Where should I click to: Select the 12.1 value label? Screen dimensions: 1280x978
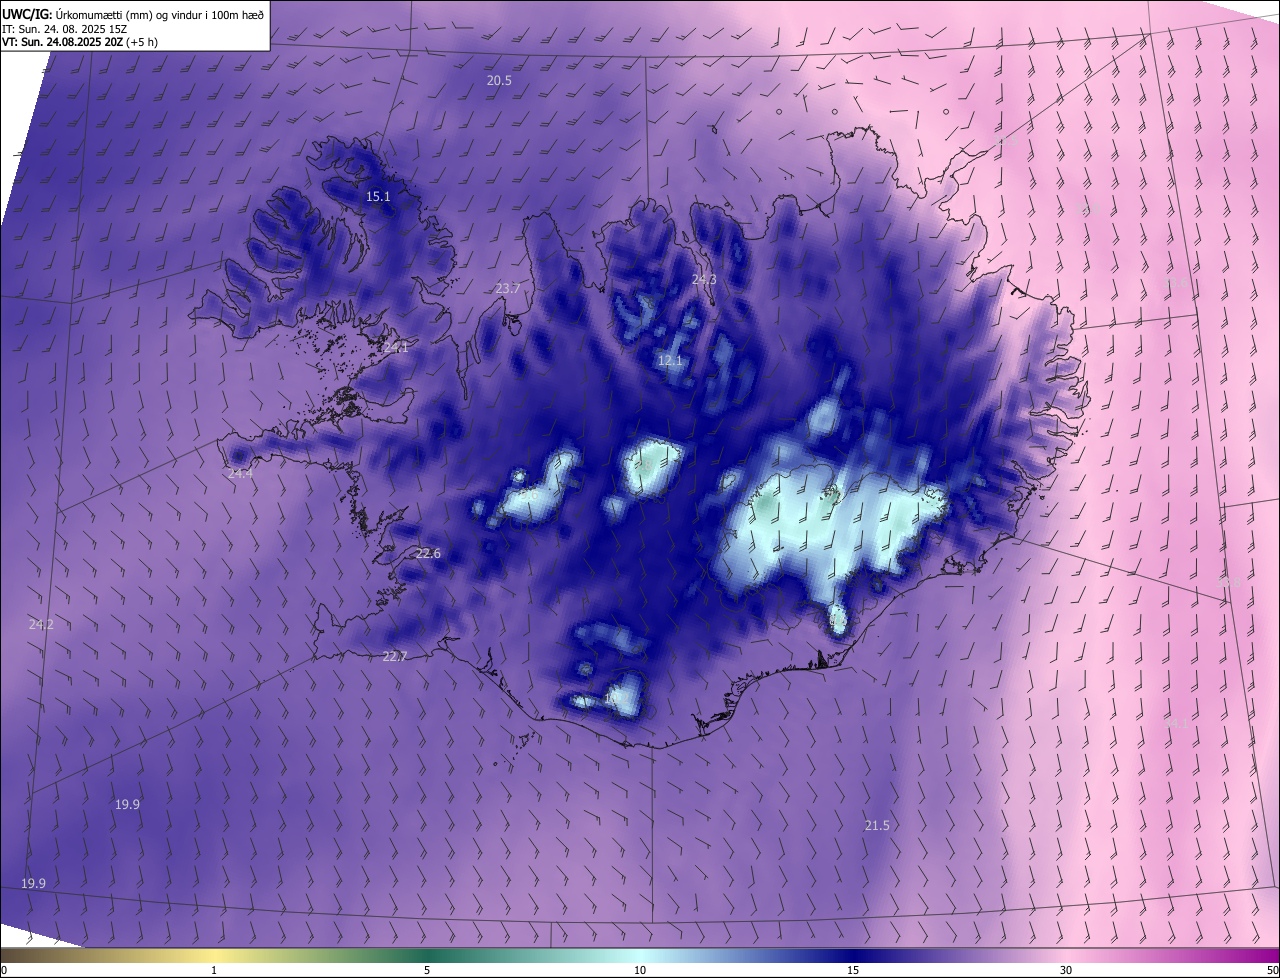(670, 361)
